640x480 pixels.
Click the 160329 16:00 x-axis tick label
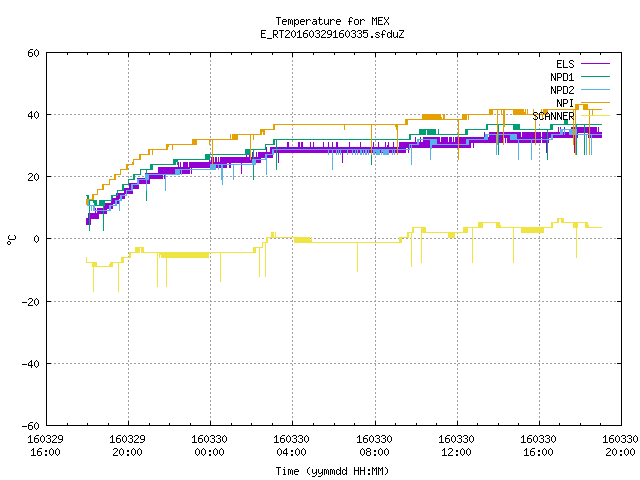(x=45, y=446)
